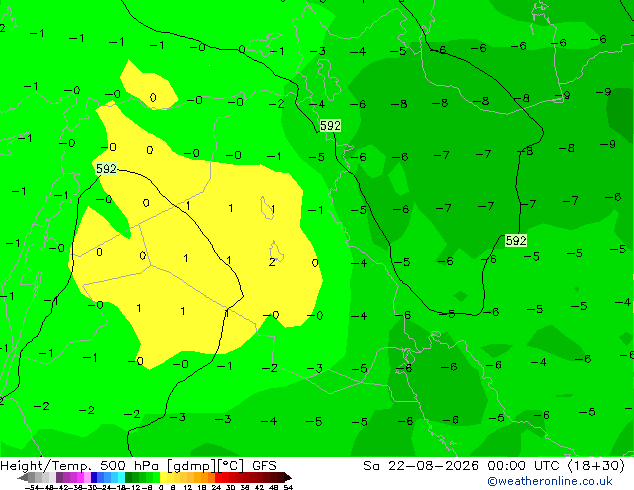634x490 pixels.
Task: Click the legend's right dark arrow tip
Action: click(x=288, y=478)
